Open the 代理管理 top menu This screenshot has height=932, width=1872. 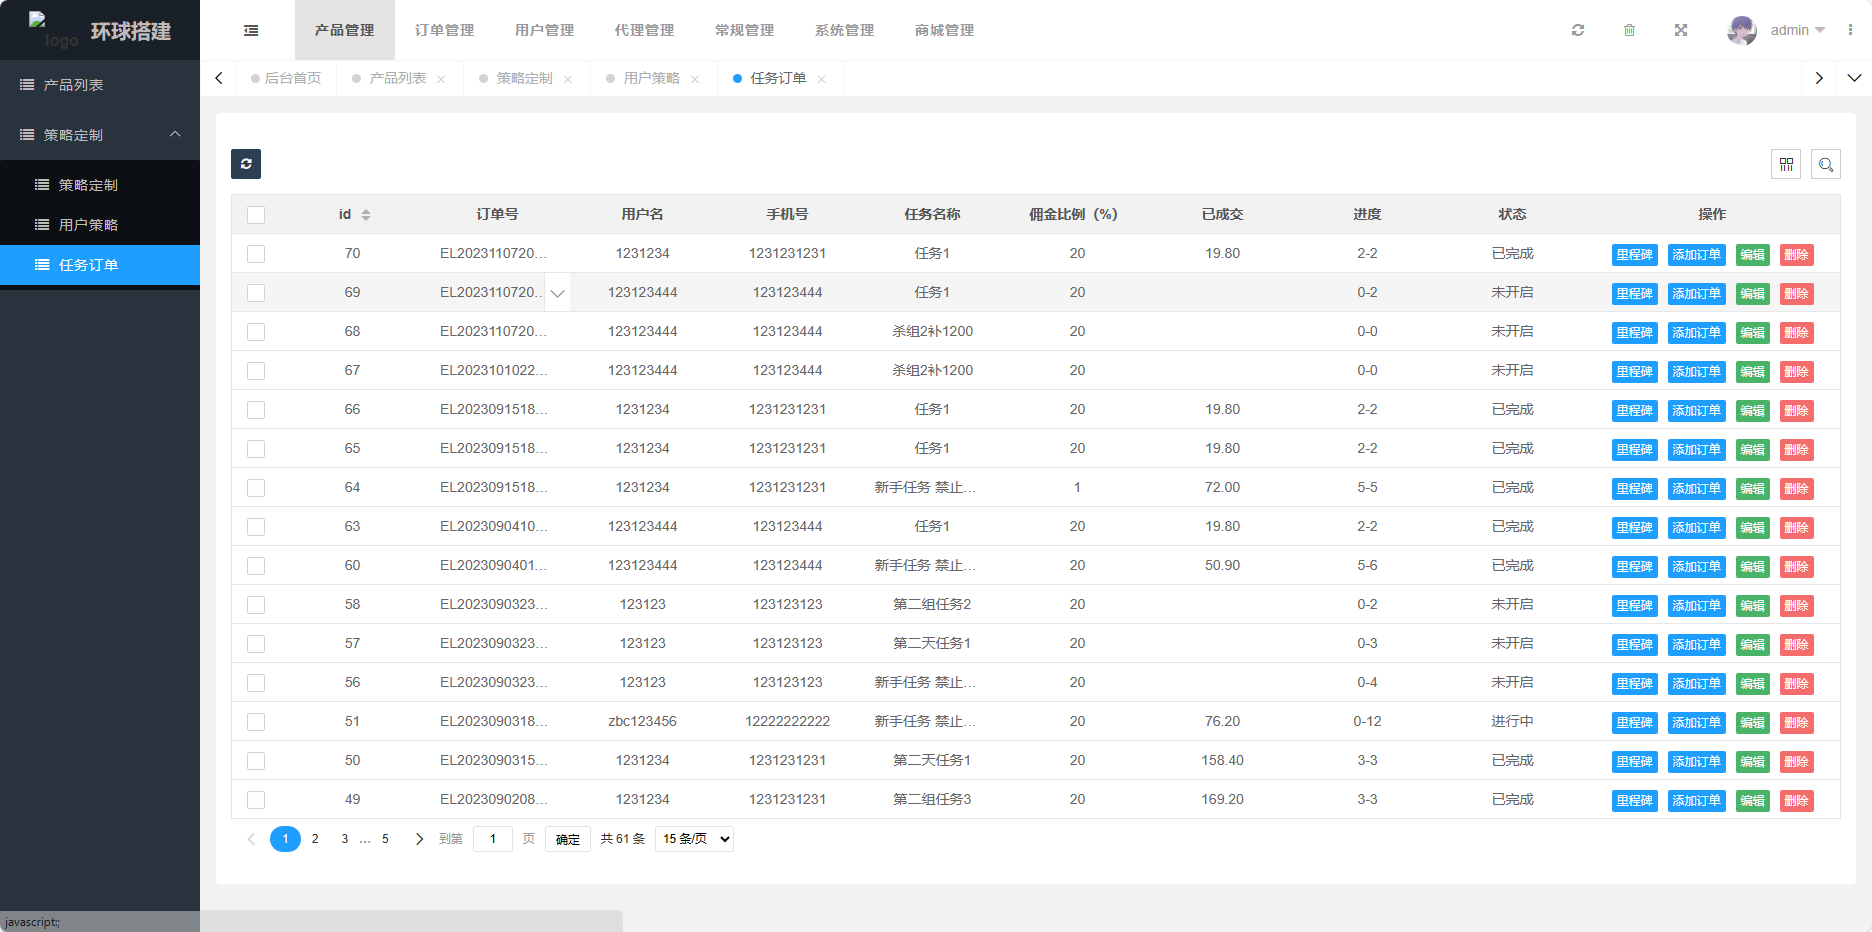coord(645,30)
